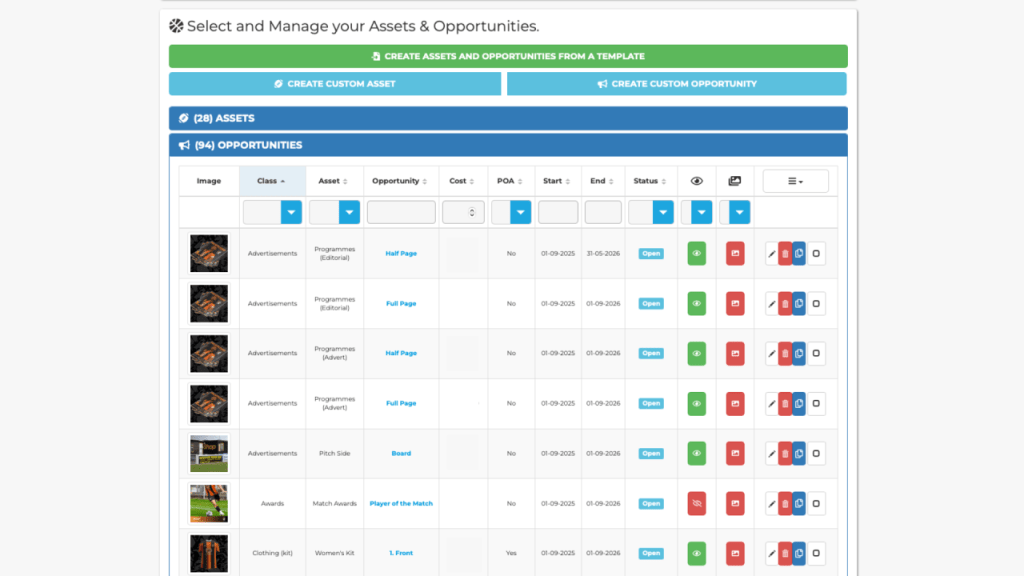Duplicate the Player of the Match opportunity
Viewport: 1024px width, 576px height.
pyautogui.click(x=799, y=504)
